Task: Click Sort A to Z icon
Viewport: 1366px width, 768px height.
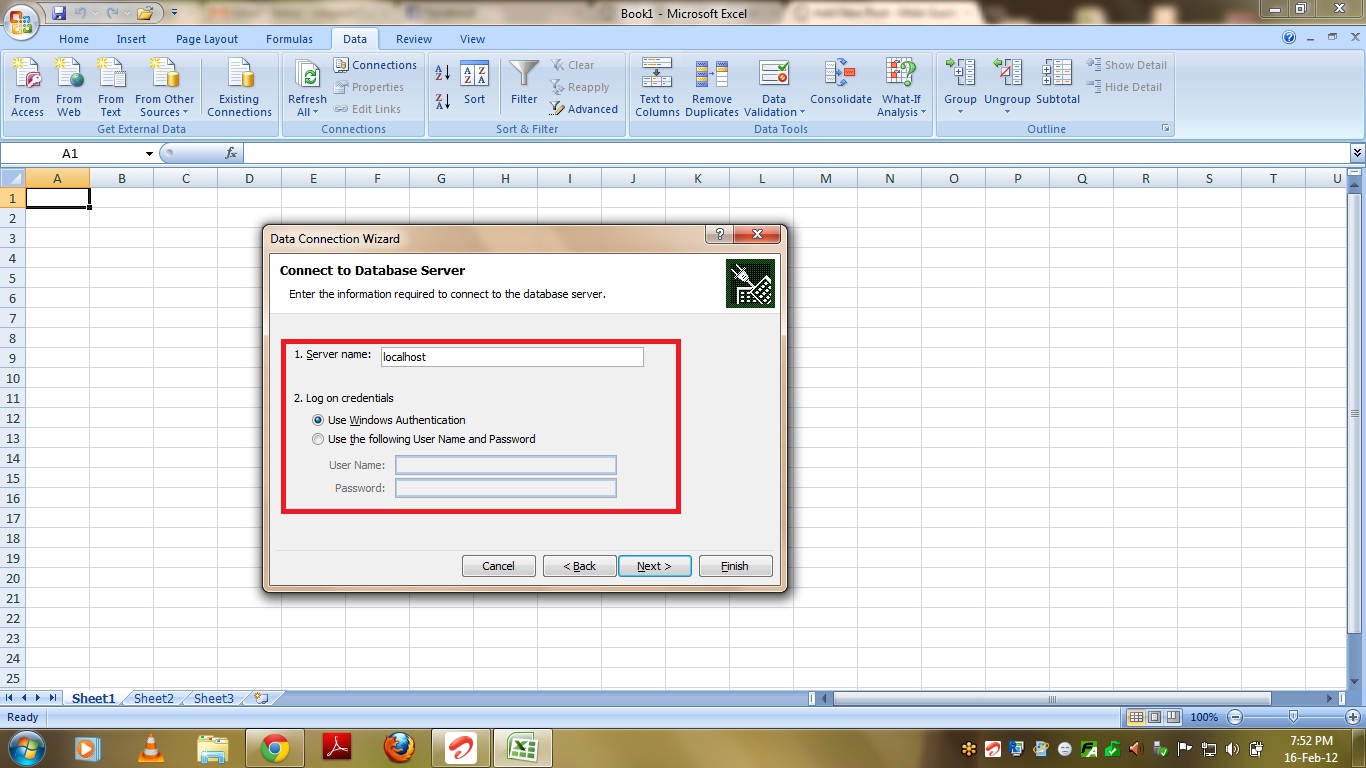Action: point(443,72)
